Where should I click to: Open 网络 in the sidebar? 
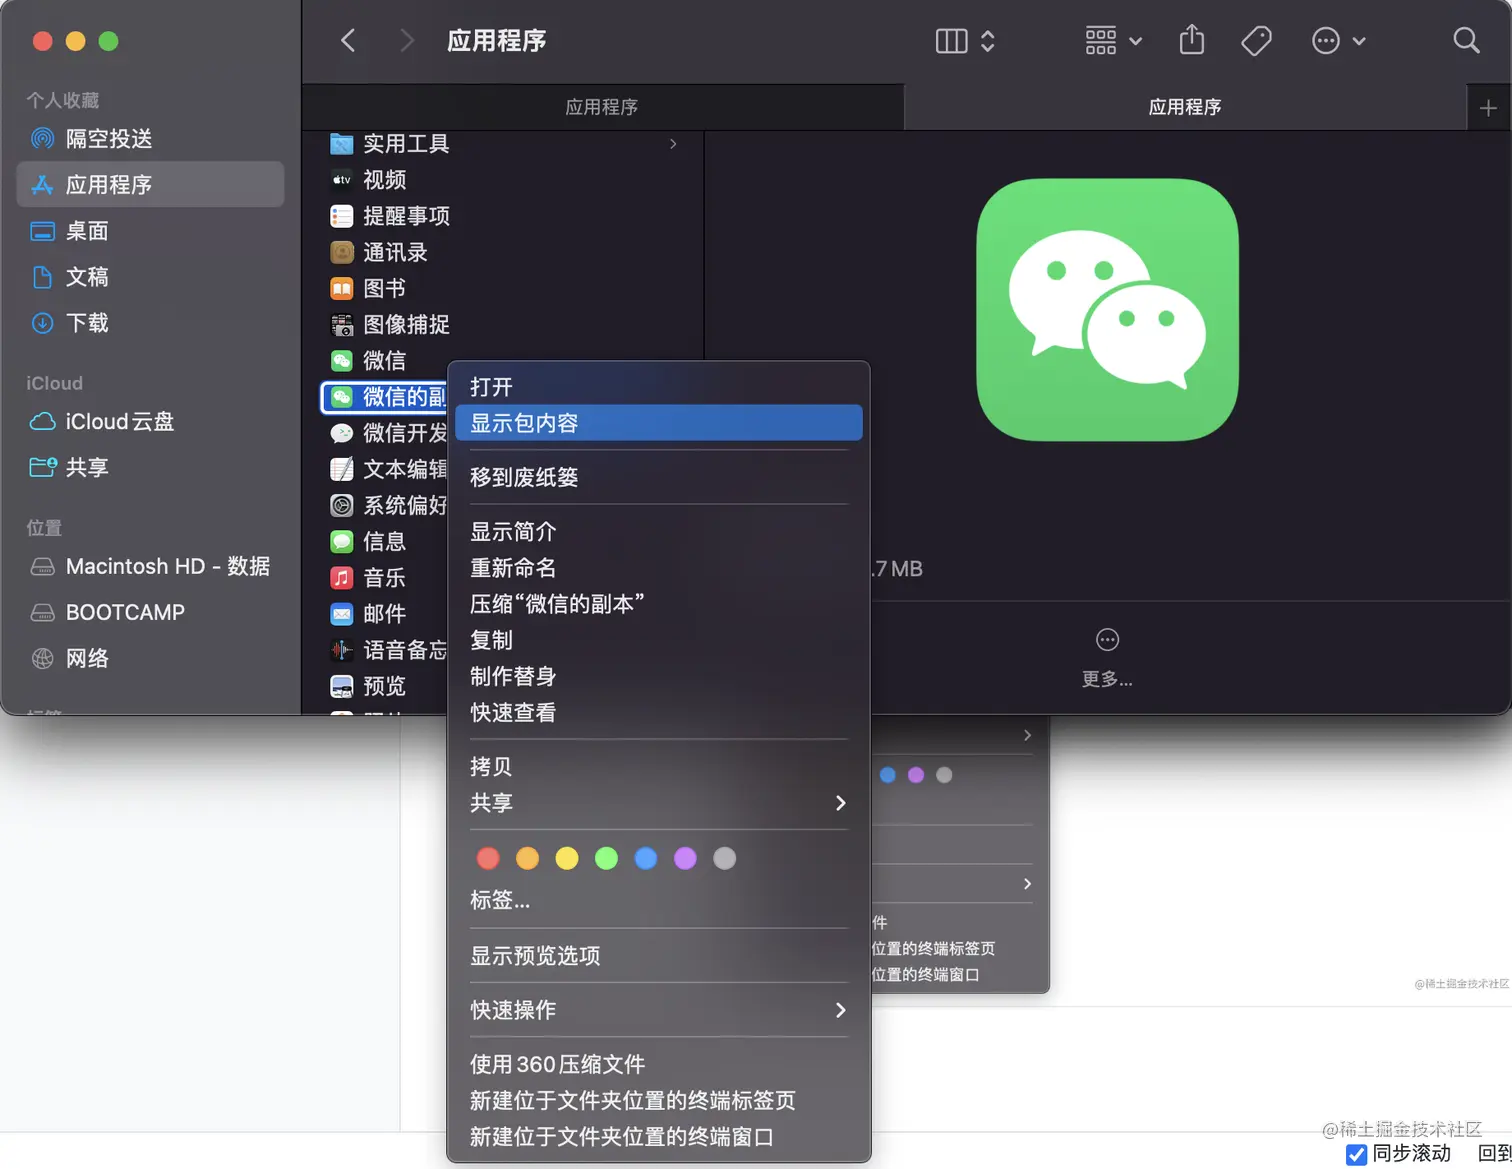(x=151, y=659)
